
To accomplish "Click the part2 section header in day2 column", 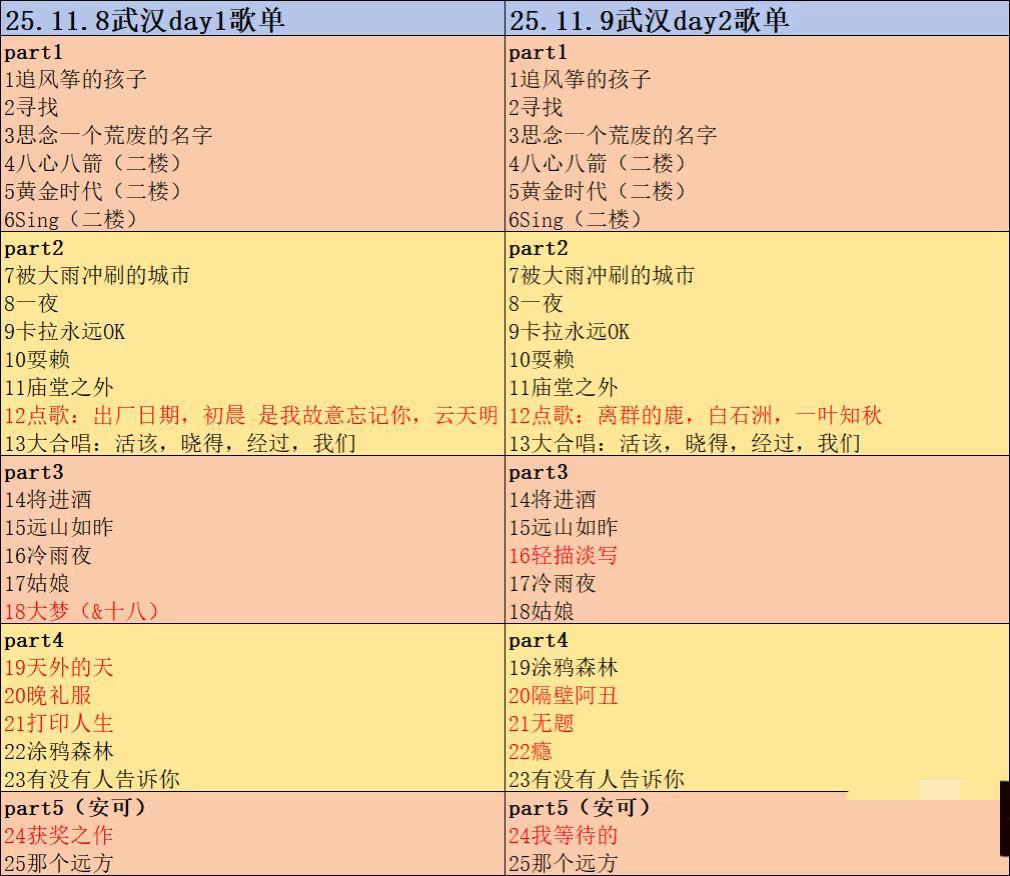I will (x=533, y=247).
